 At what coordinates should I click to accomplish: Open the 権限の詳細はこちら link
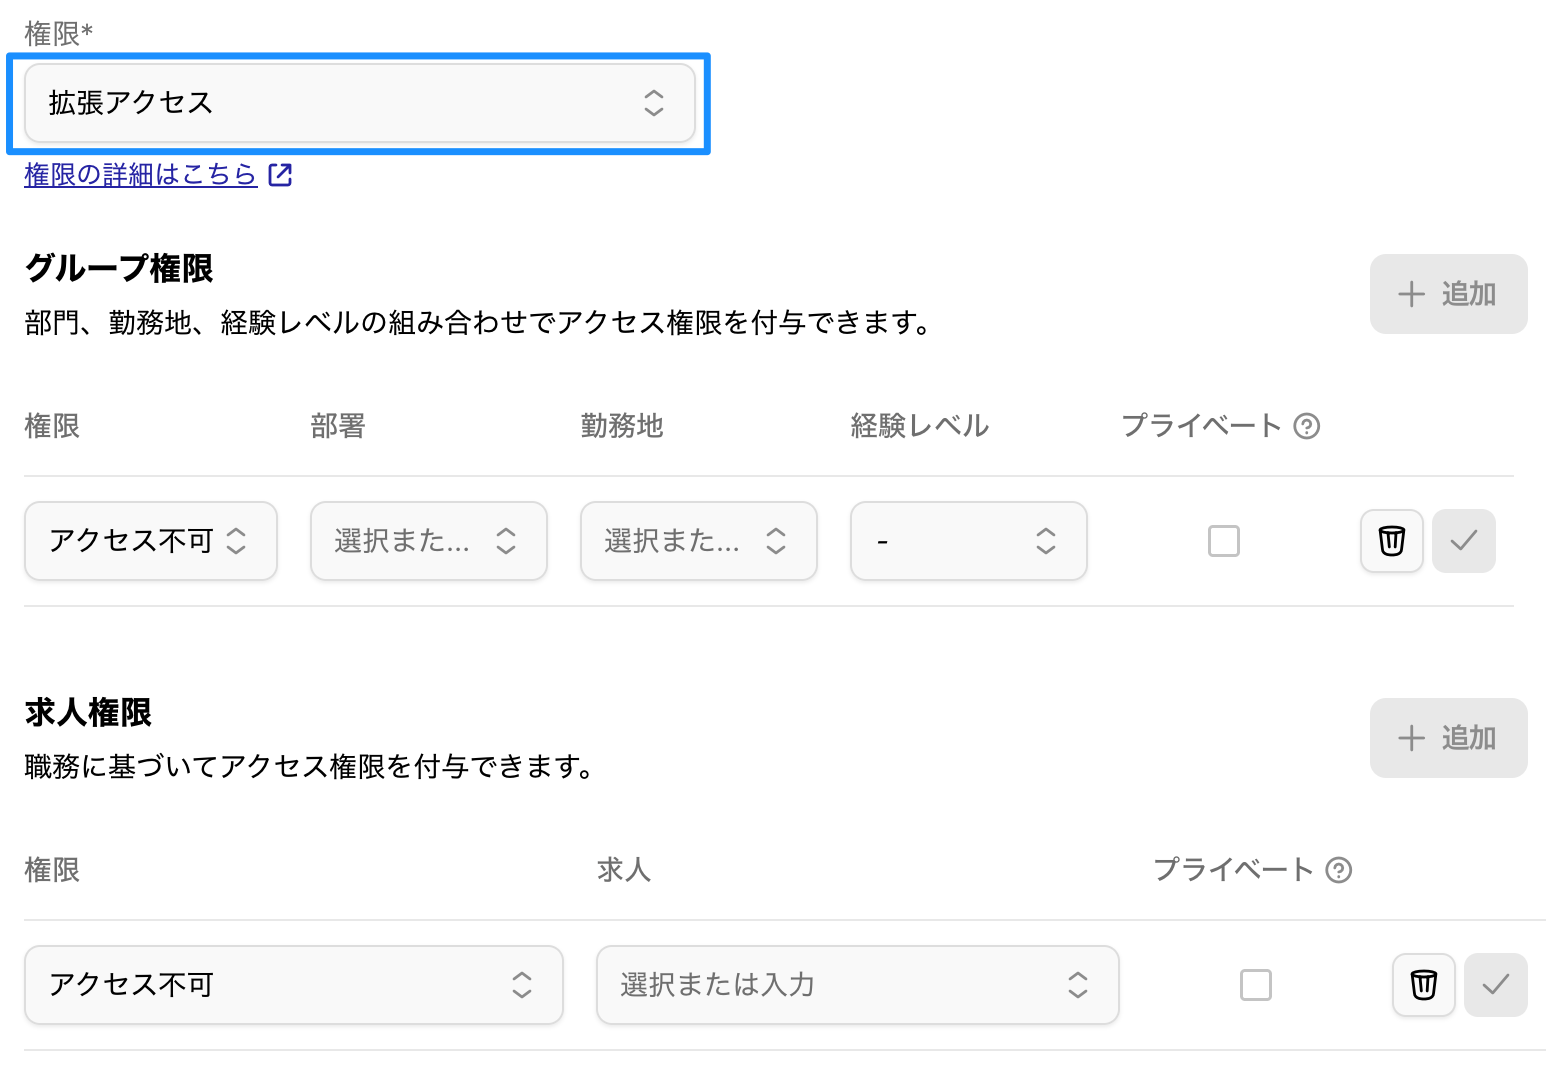point(140,175)
